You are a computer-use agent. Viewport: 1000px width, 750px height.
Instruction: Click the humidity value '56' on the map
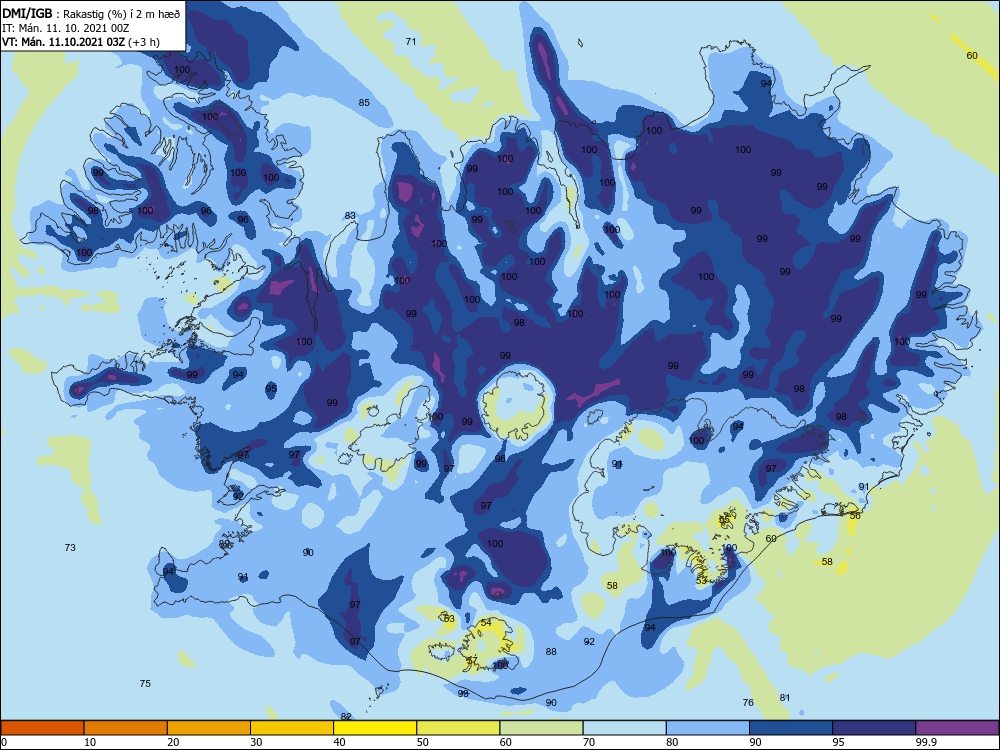coord(855,515)
